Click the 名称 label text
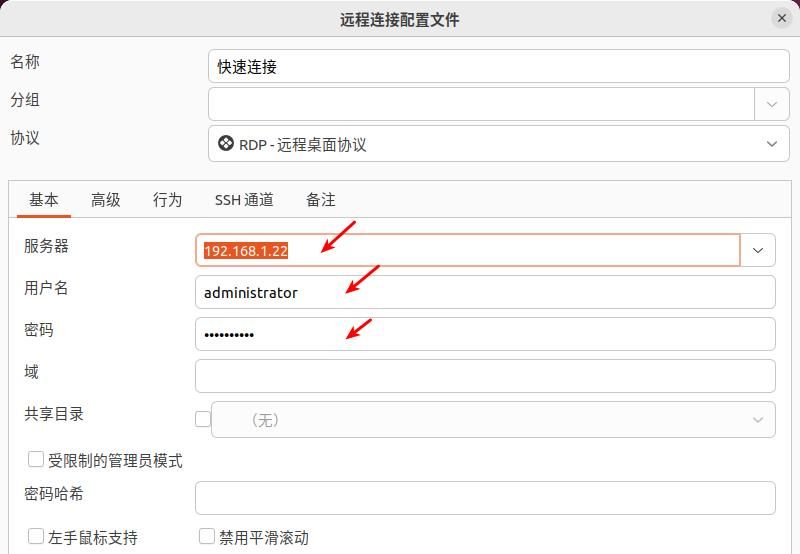 24,62
